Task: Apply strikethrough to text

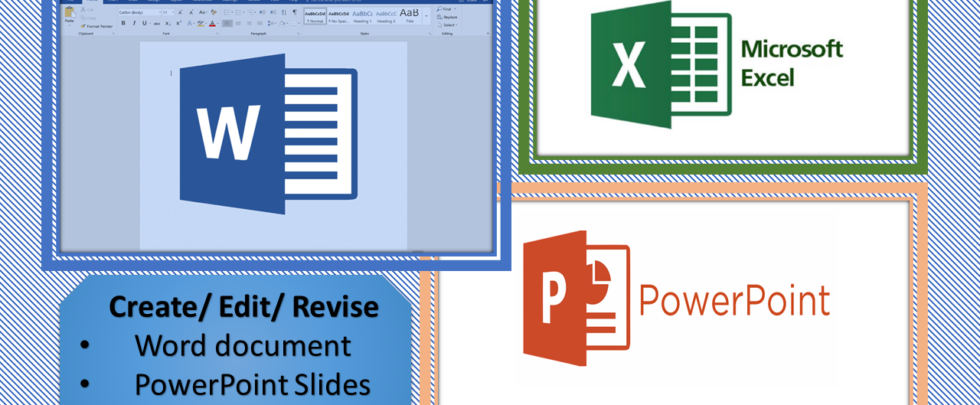Action: point(157,23)
